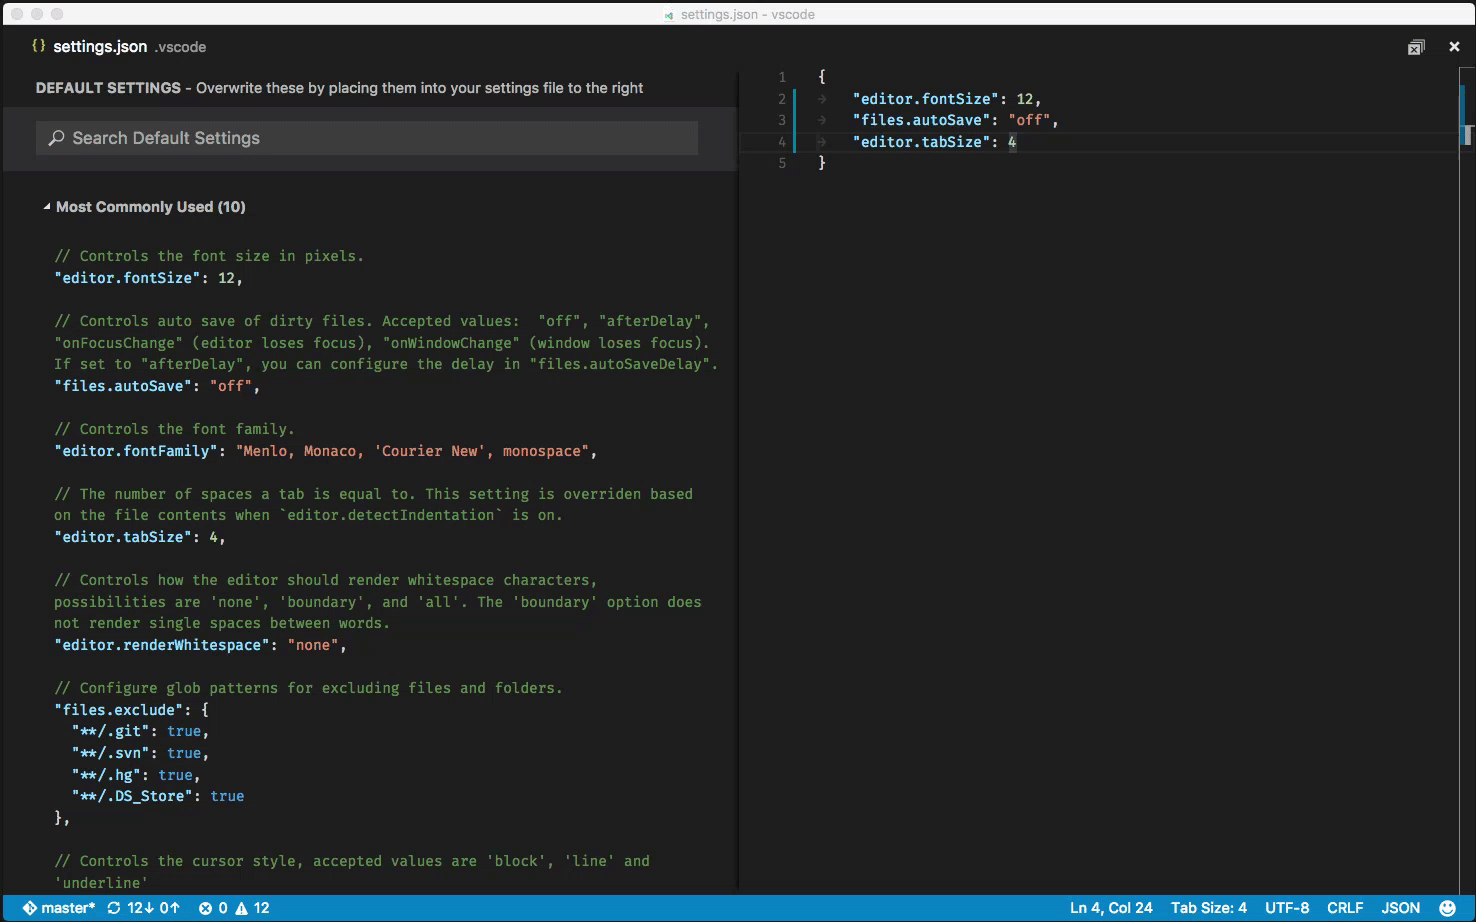This screenshot has height=922, width=1476.
Task: Click the smiley feedback icon in status bar
Action: (x=1447, y=908)
